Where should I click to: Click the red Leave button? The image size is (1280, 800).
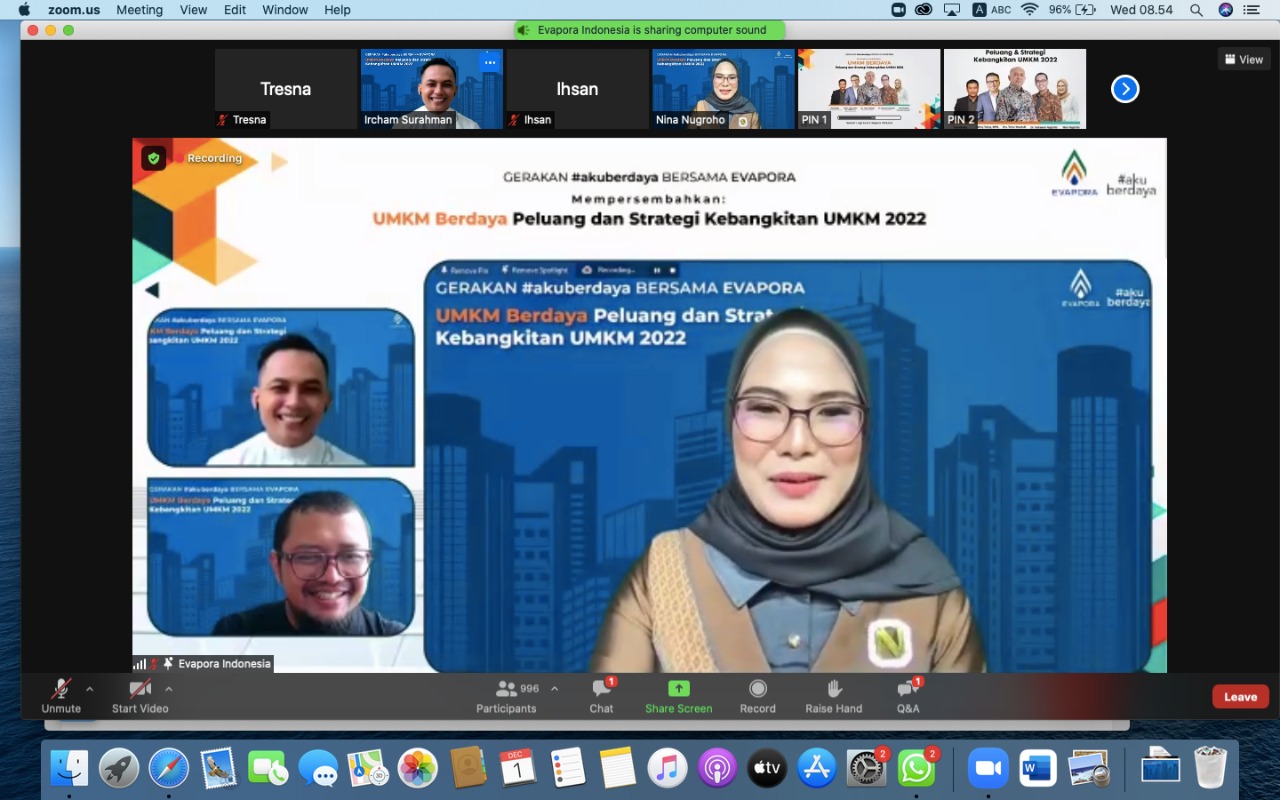tap(1240, 696)
